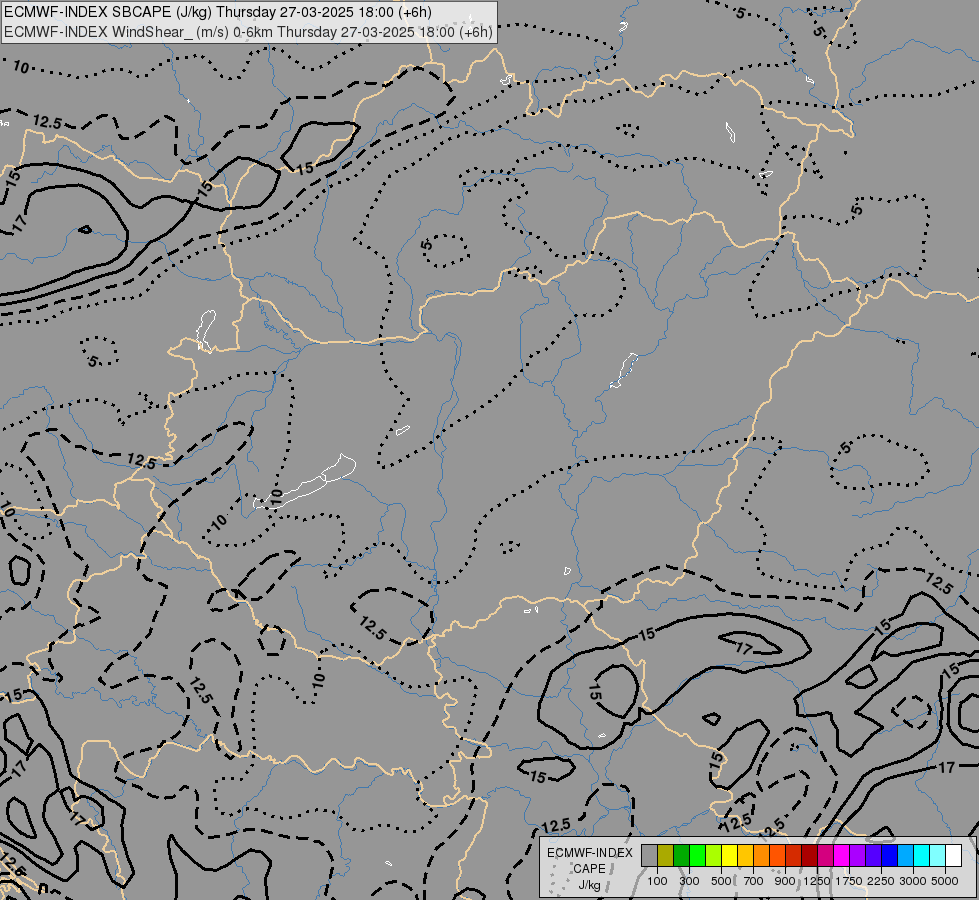Click the legend J/kg unit label
Viewport: 979px width, 900px height.
click(x=589, y=885)
